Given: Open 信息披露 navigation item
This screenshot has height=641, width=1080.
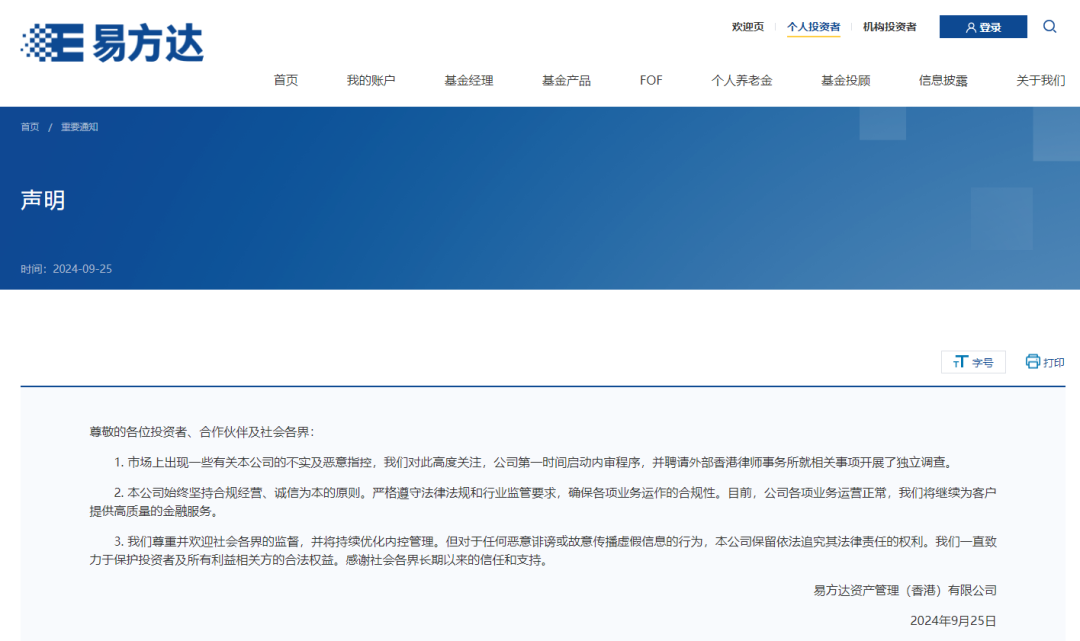Looking at the screenshot, I should point(943,81).
